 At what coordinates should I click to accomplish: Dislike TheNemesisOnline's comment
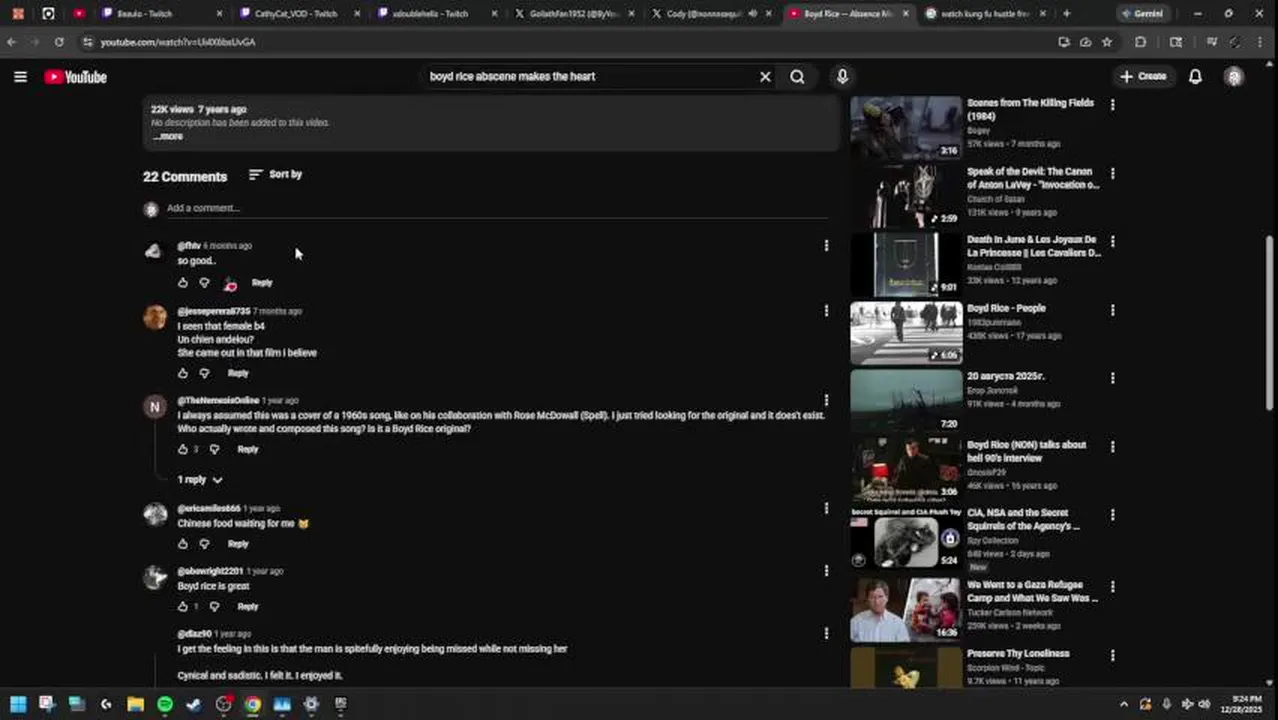[214, 450]
